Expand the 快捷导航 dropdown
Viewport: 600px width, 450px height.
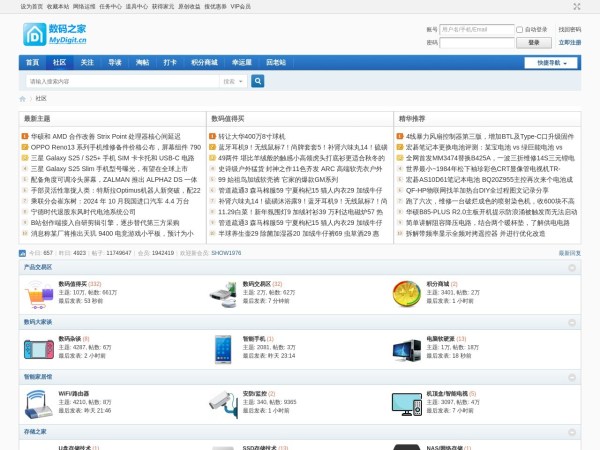pos(555,62)
